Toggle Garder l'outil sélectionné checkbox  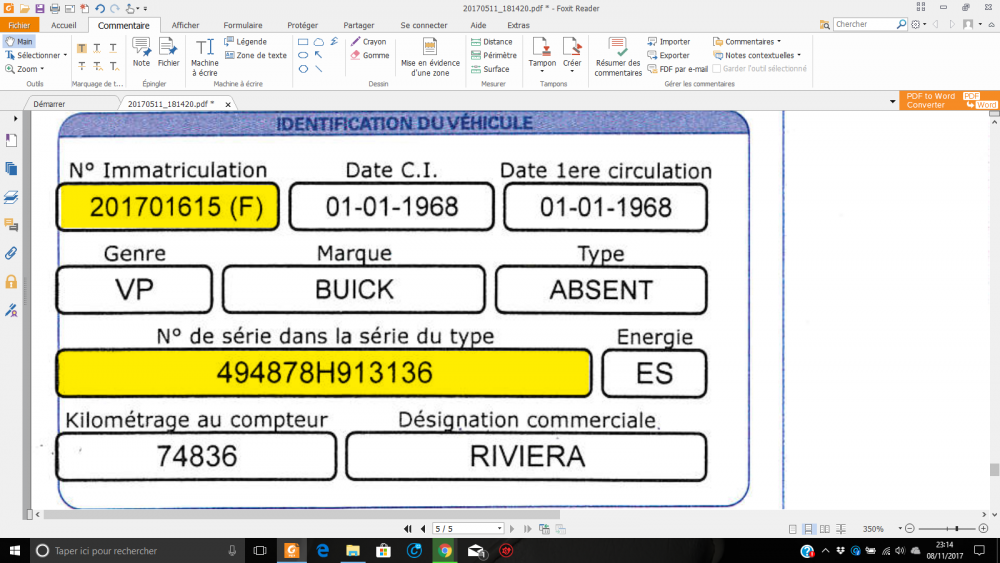(x=717, y=69)
